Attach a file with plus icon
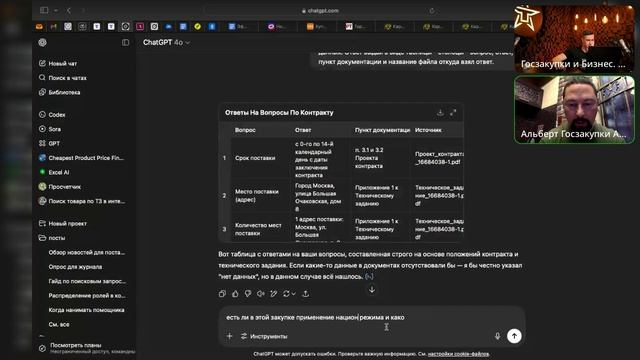This screenshot has width=640, height=360. tap(229, 336)
